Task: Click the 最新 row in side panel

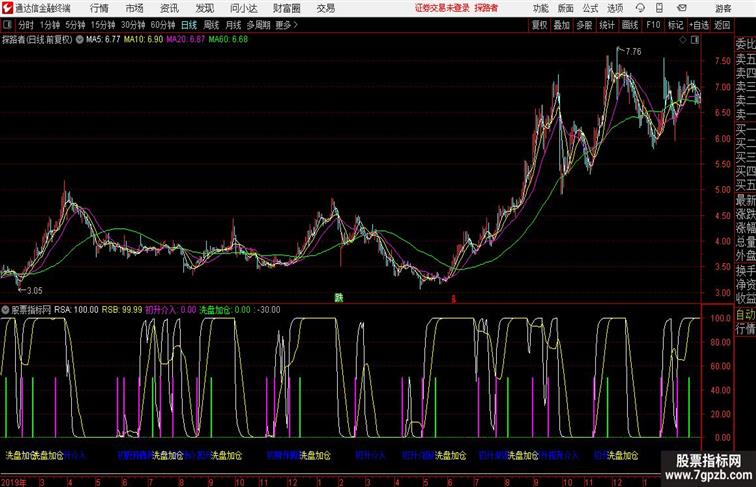Action: click(745, 200)
